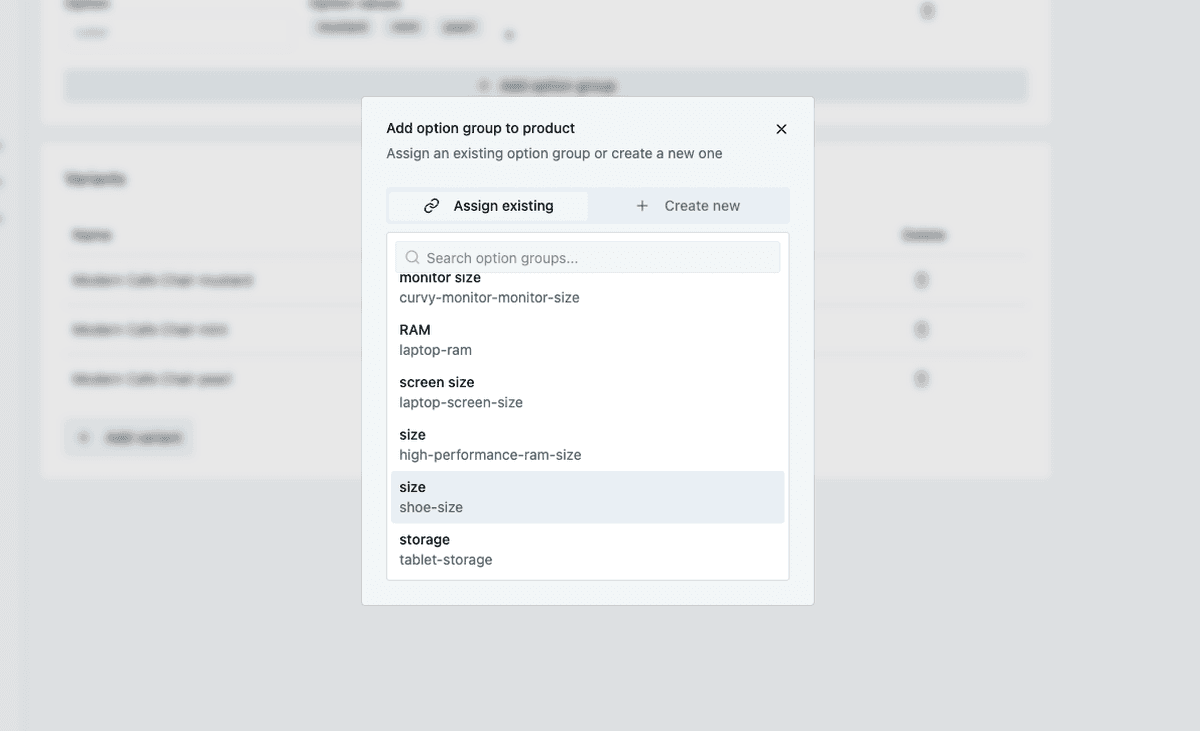Close the Add option group dialog

(x=781, y=129)
